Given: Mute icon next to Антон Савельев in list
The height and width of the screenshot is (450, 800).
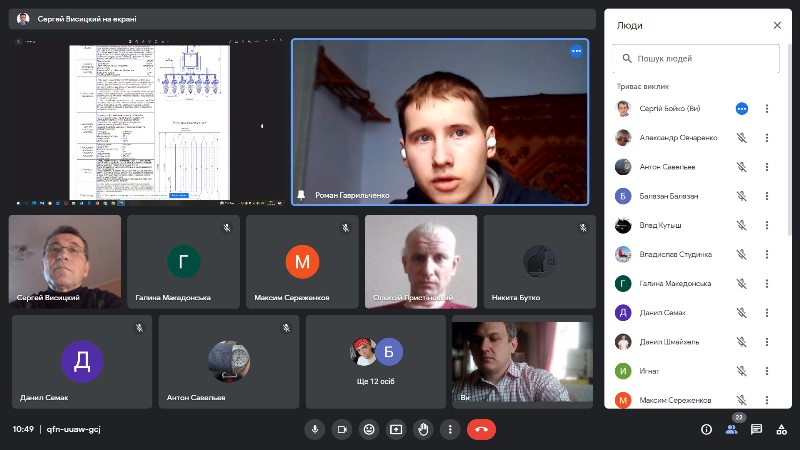Looking at the screenshot, I should (741, 167).
